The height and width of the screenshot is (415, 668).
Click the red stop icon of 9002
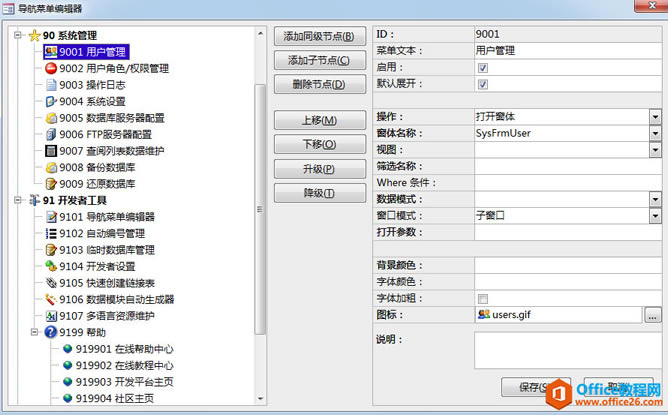51,68
